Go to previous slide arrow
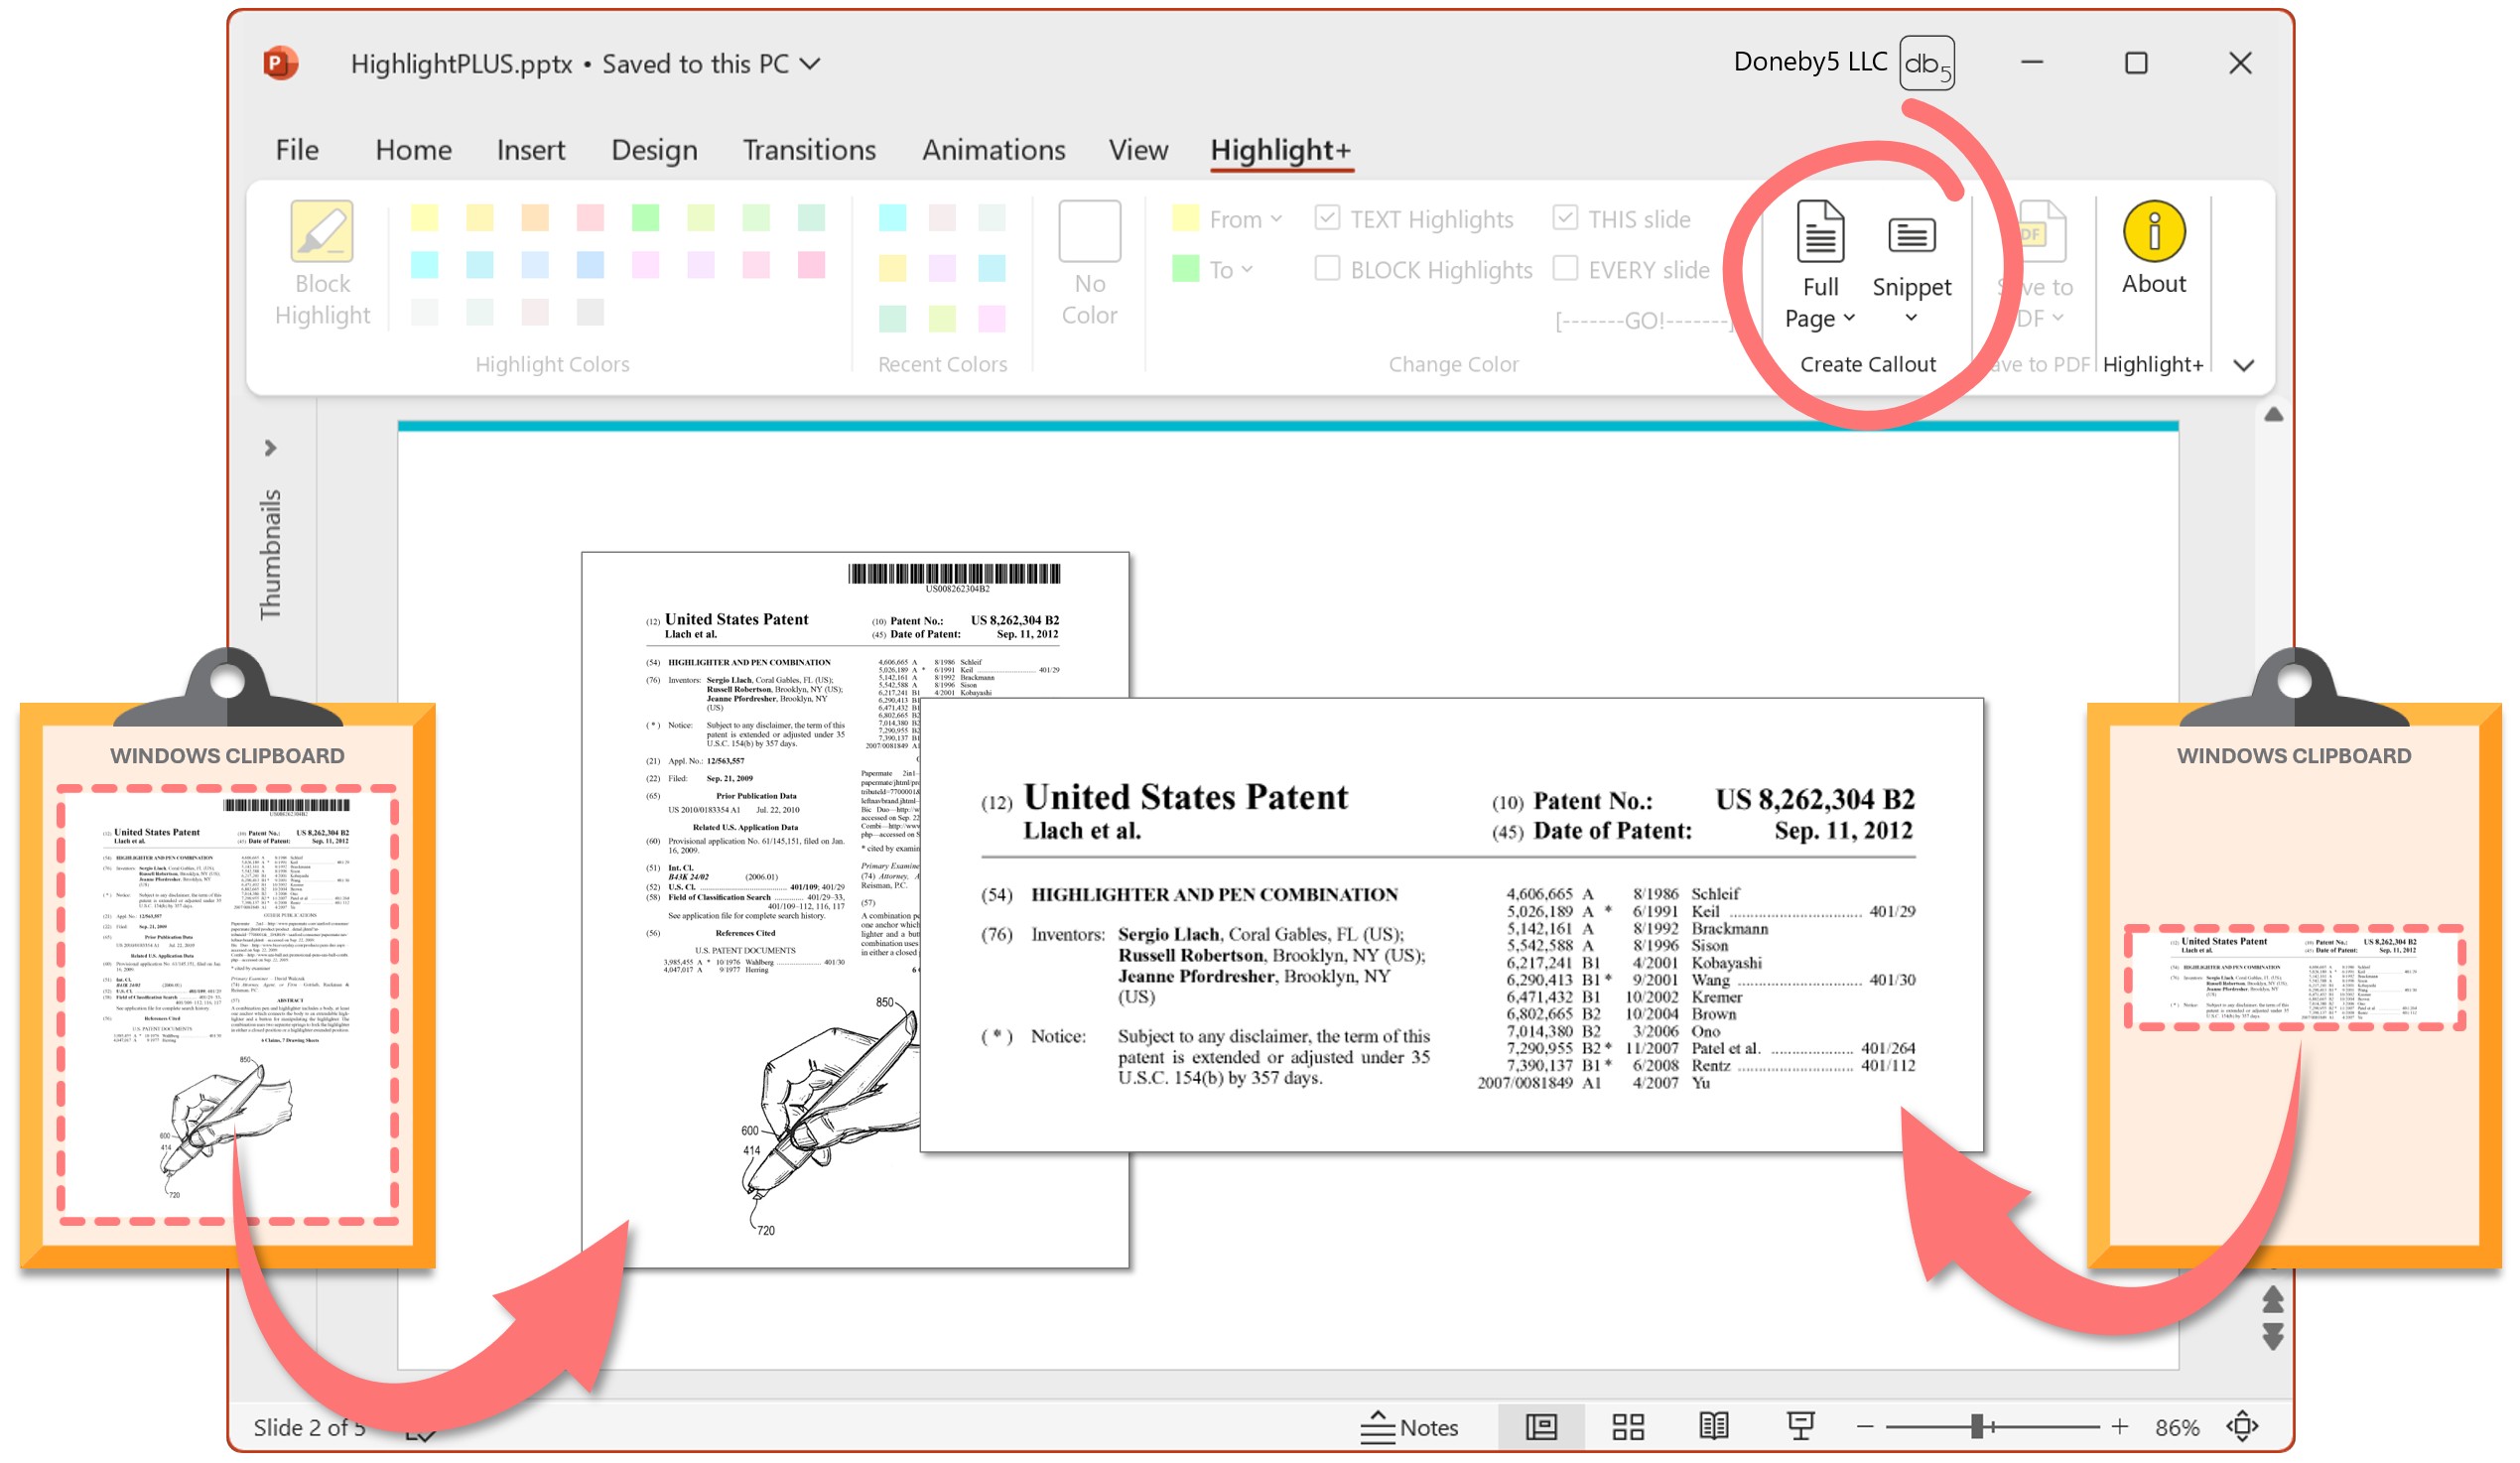The height and width of the screenshot is (1463, 2520). [x=2273, y=1300]
